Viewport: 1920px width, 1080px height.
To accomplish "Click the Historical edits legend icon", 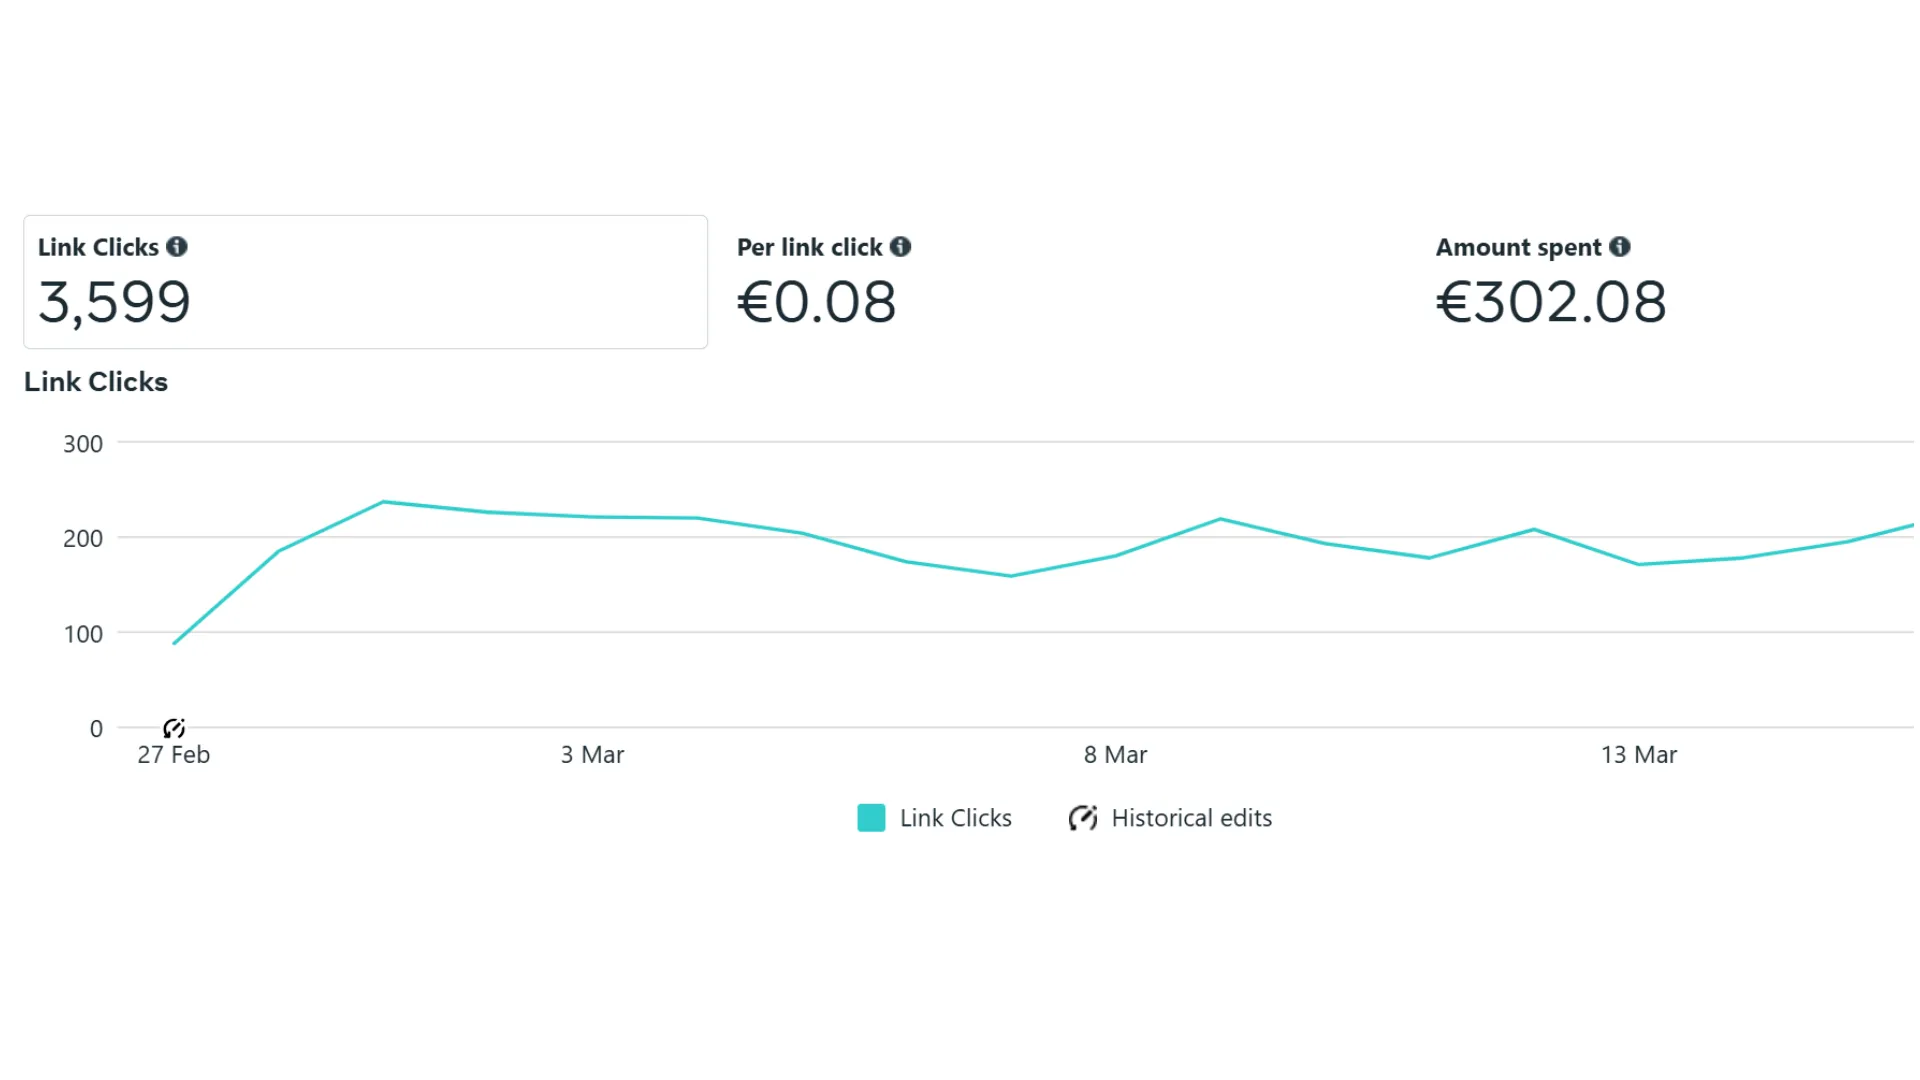I will (x=1083, y=818).
